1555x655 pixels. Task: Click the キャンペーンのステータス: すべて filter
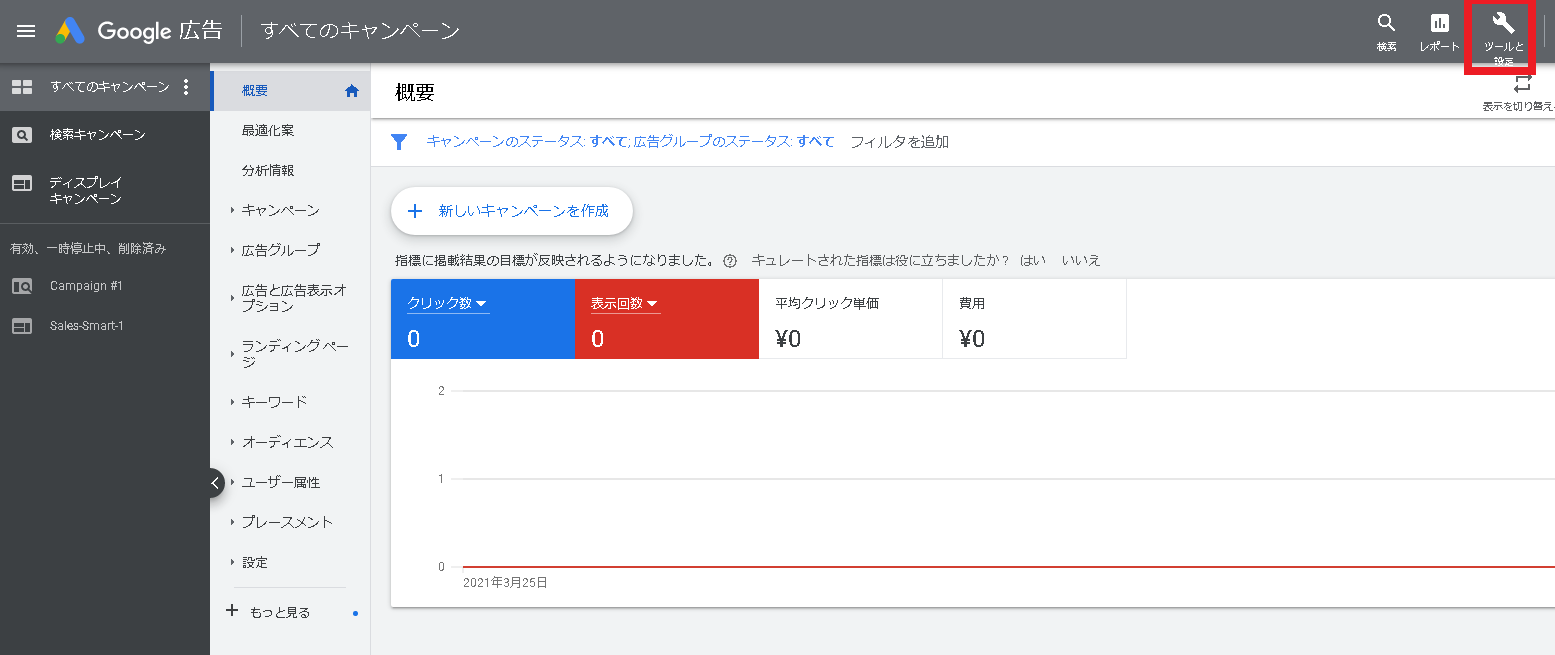526,142
